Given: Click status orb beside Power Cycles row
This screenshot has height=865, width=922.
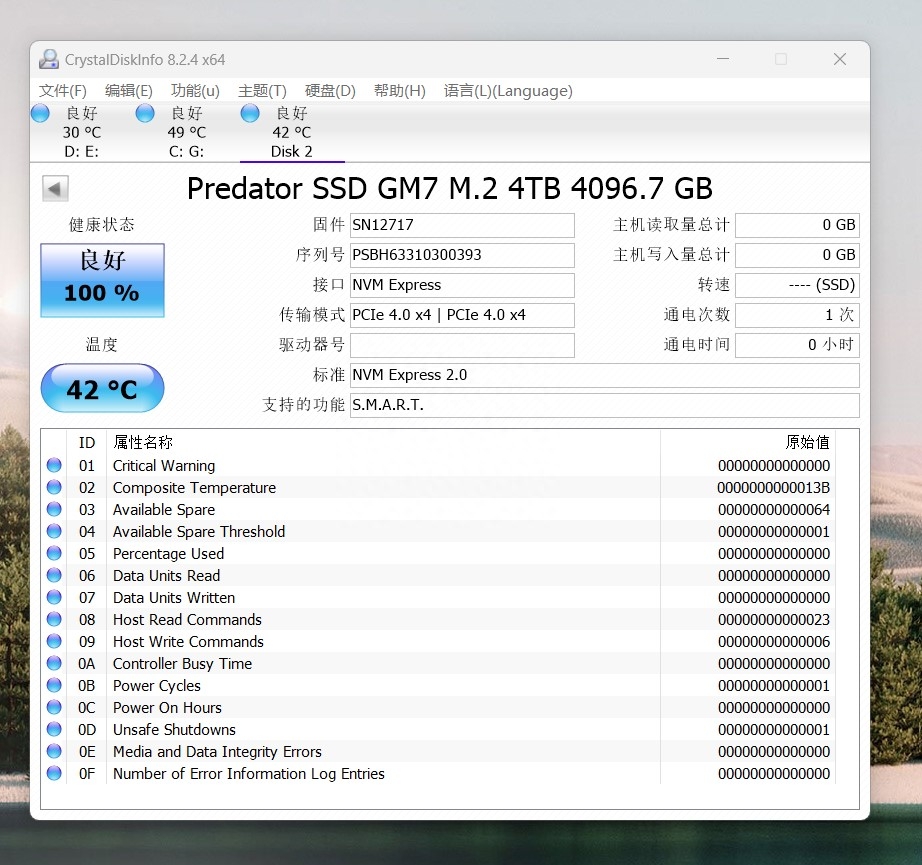Looking at the screenshot, I should point(54,685).
